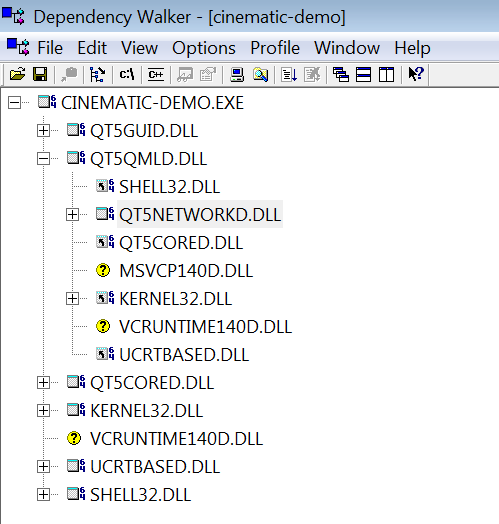
Task: Expand the top-level KERNEL32.DLL node
Action: point(43,410)
